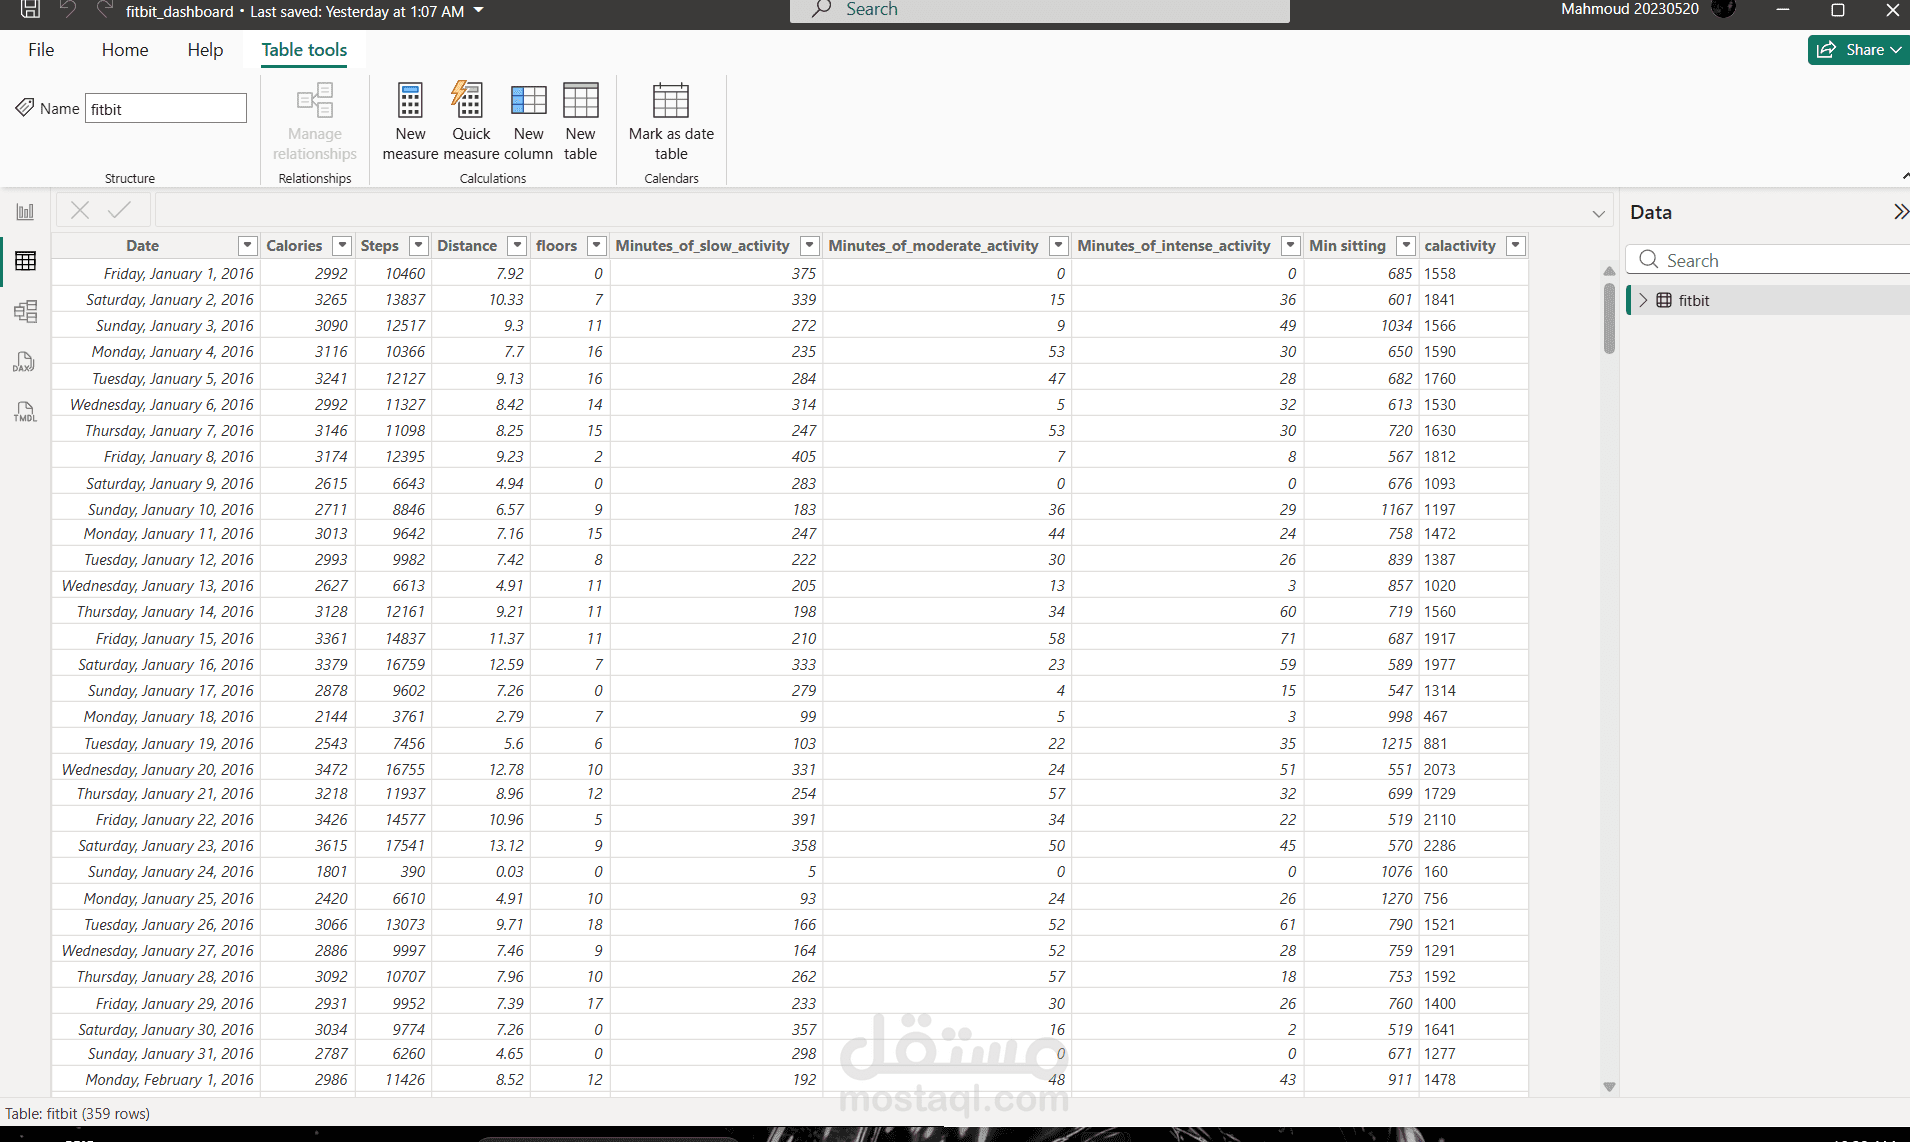Select the Friday, January 1, 2016 cell
The image size is (1910, 1142).
[x=156, y=273]
